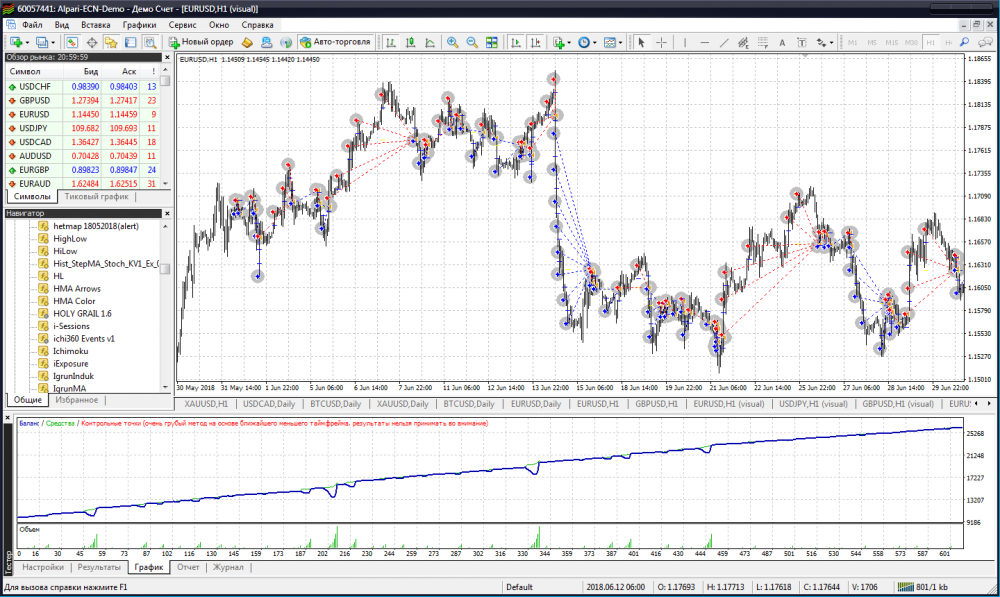The height and width of the screenshot is (597, 1000).
Task: Tile chart windows with the grid icon
Action: pos(492,42)
